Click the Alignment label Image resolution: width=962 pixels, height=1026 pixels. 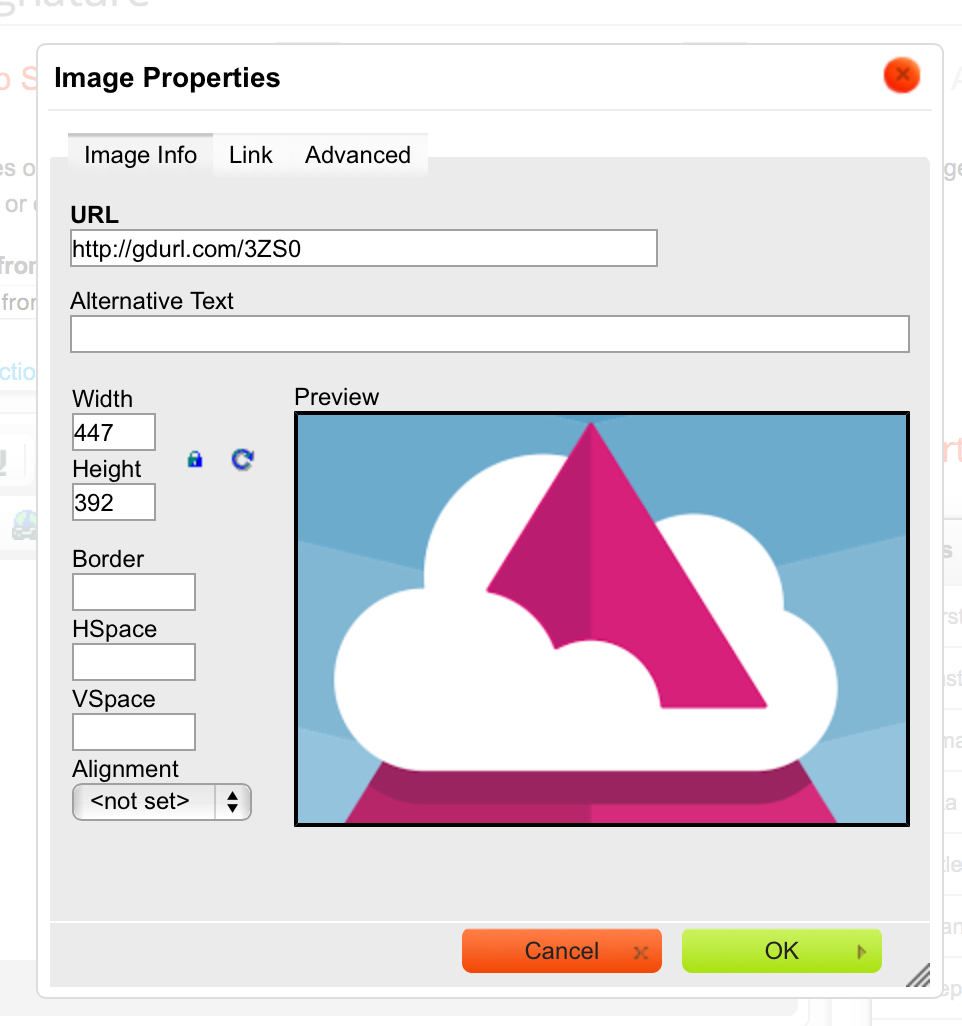[126, 769]
